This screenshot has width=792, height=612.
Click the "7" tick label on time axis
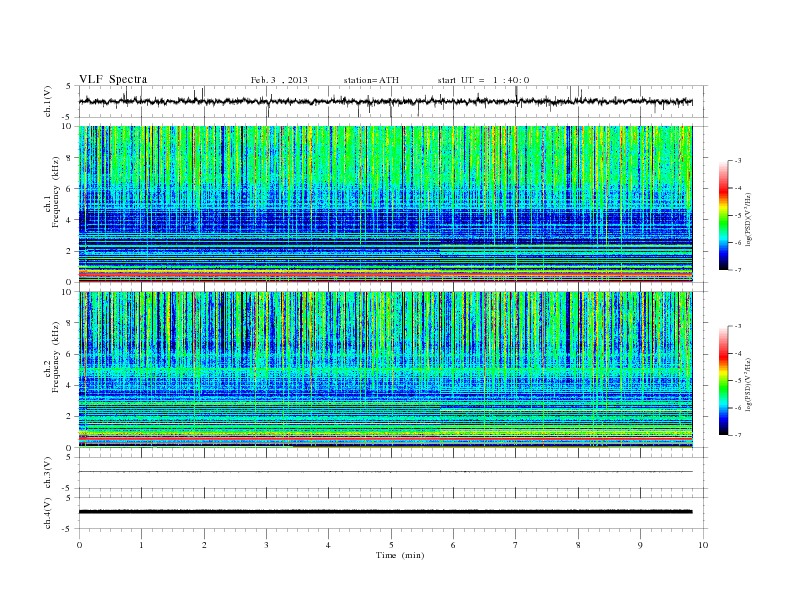point(516,545)
